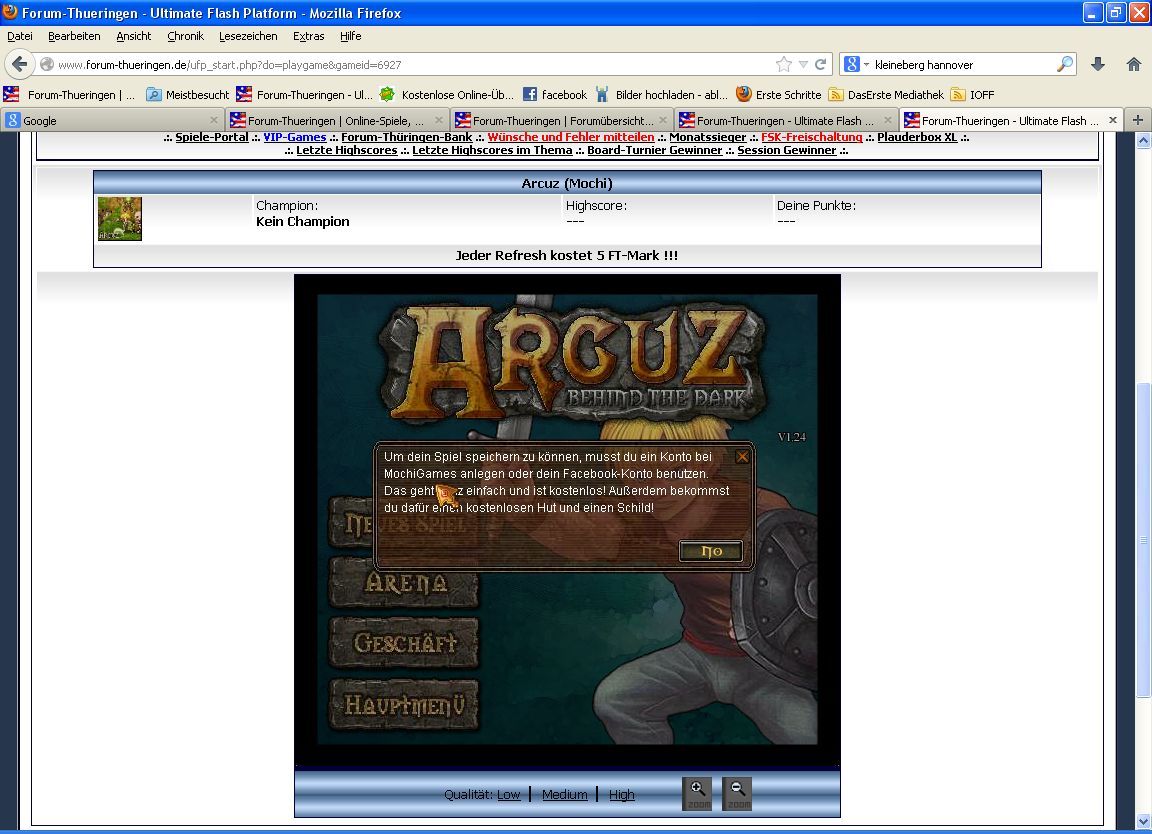Close the Google tab
The width and height of the screenshot is (1152, 834).
(214, 120)
